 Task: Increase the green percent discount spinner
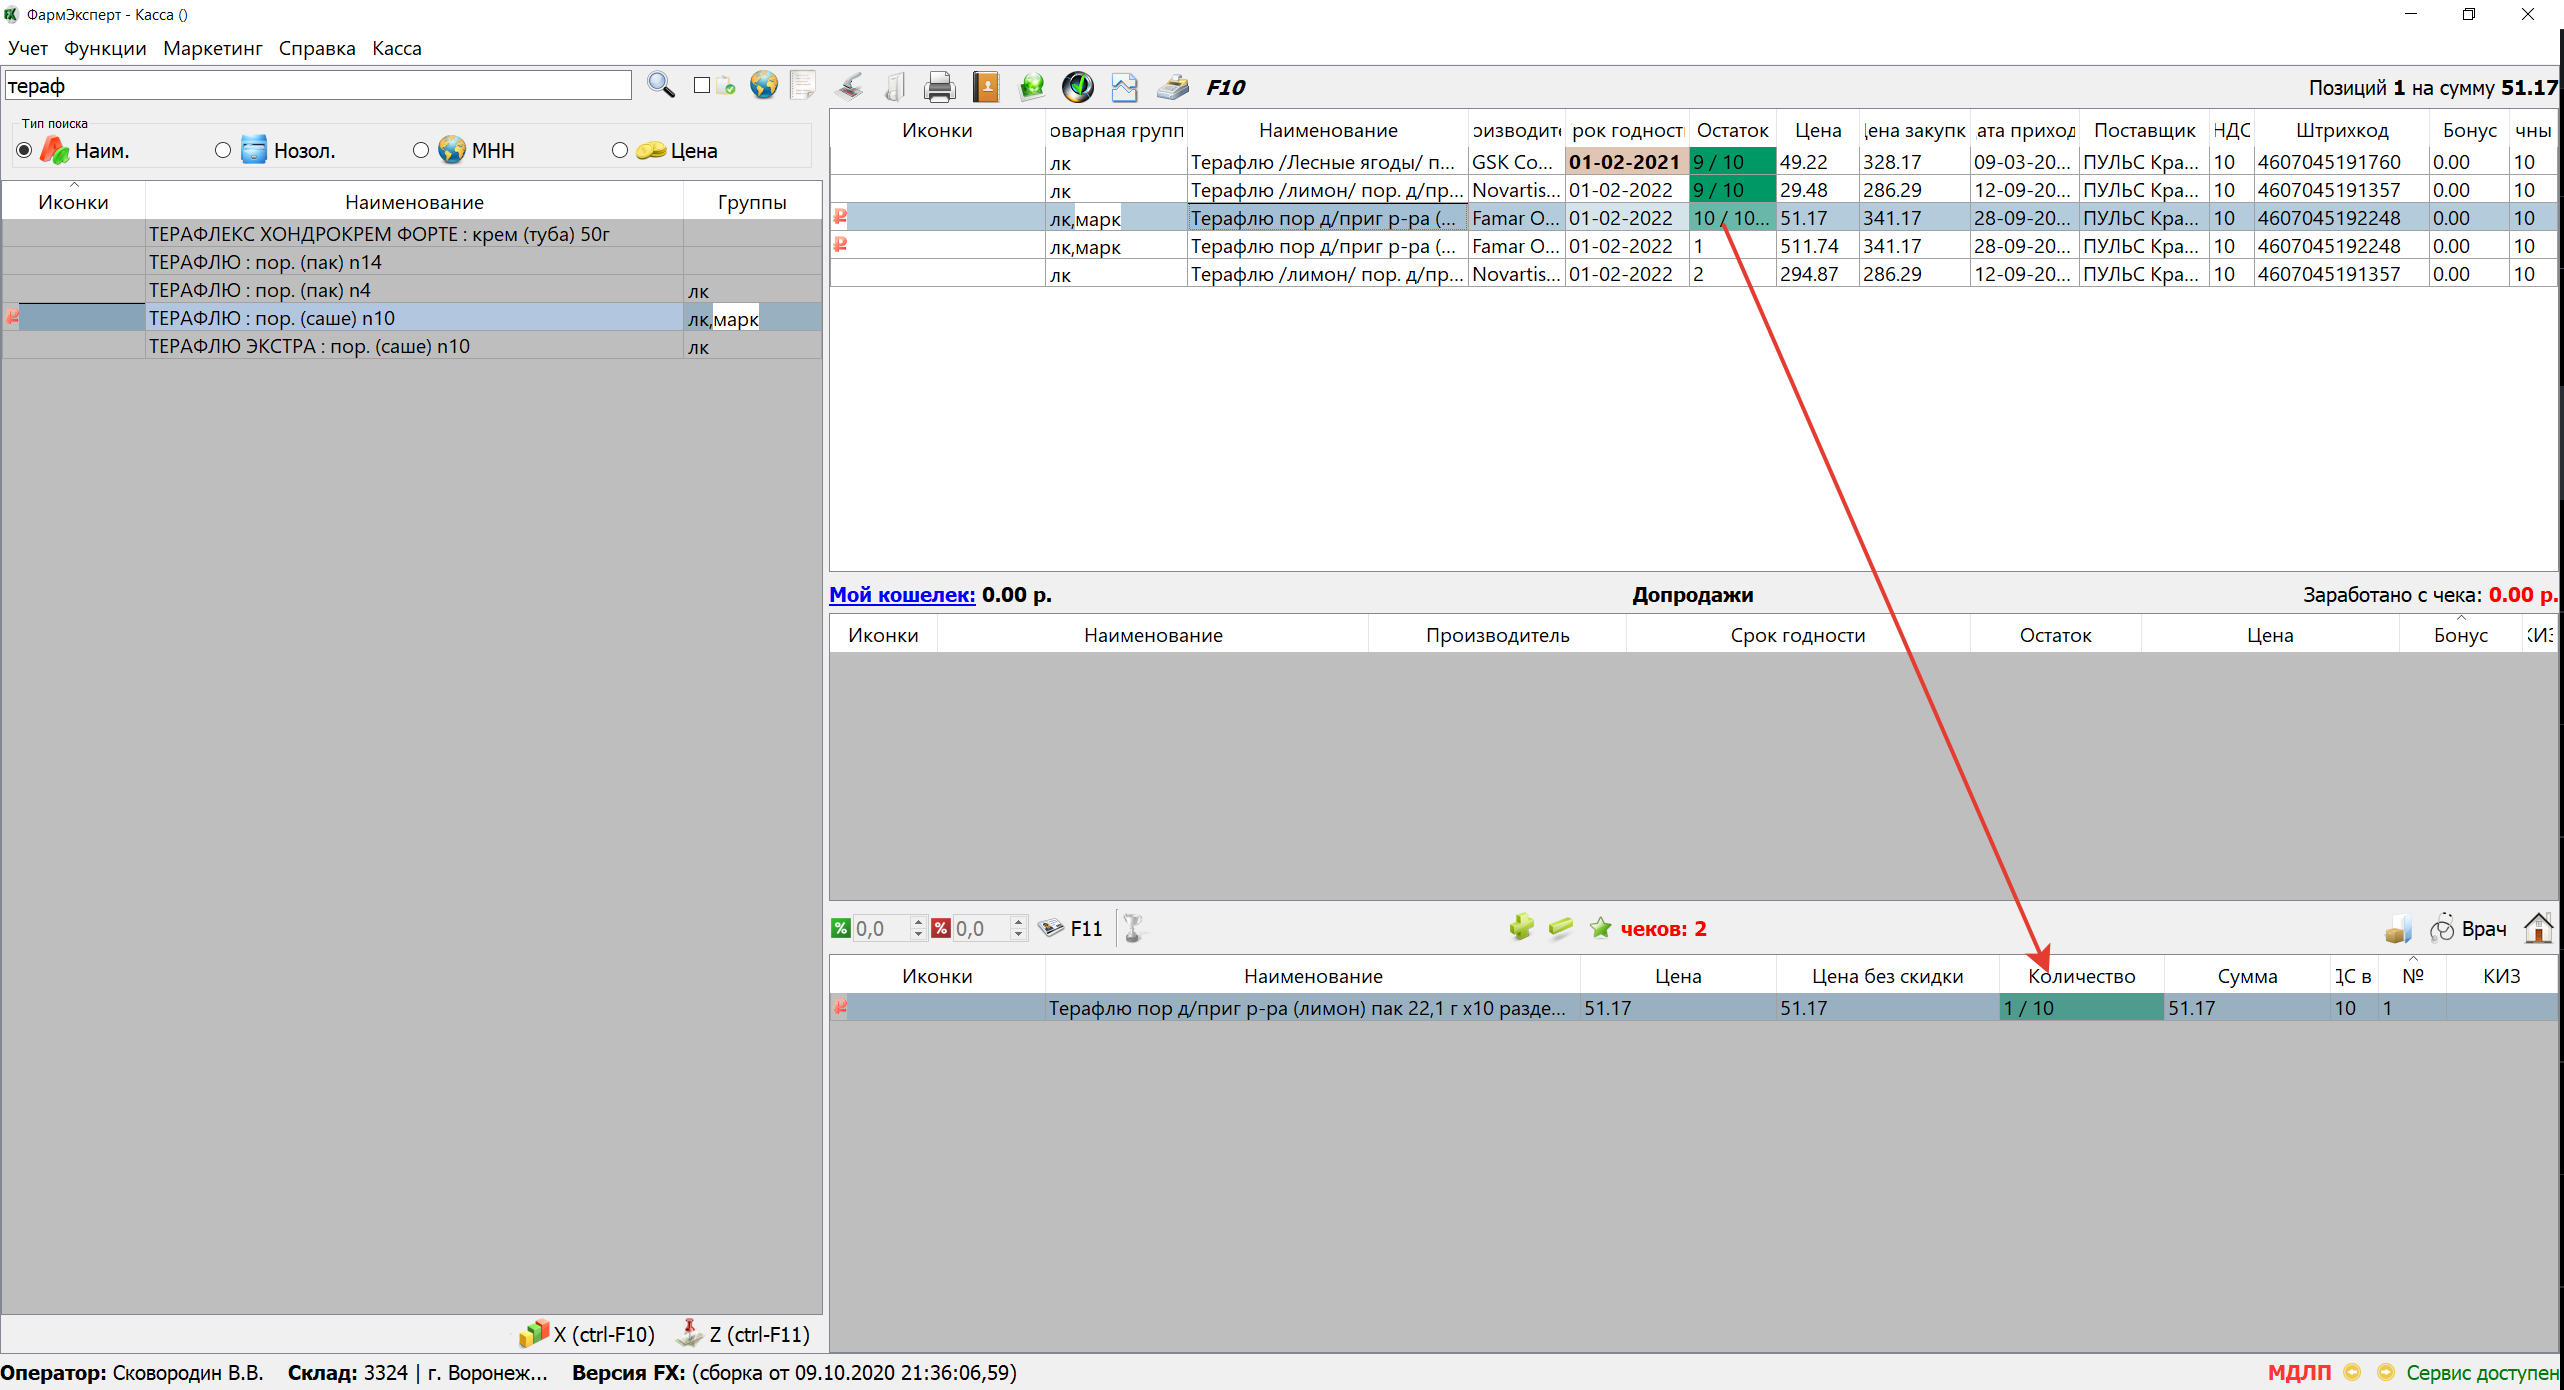(918, 921)
